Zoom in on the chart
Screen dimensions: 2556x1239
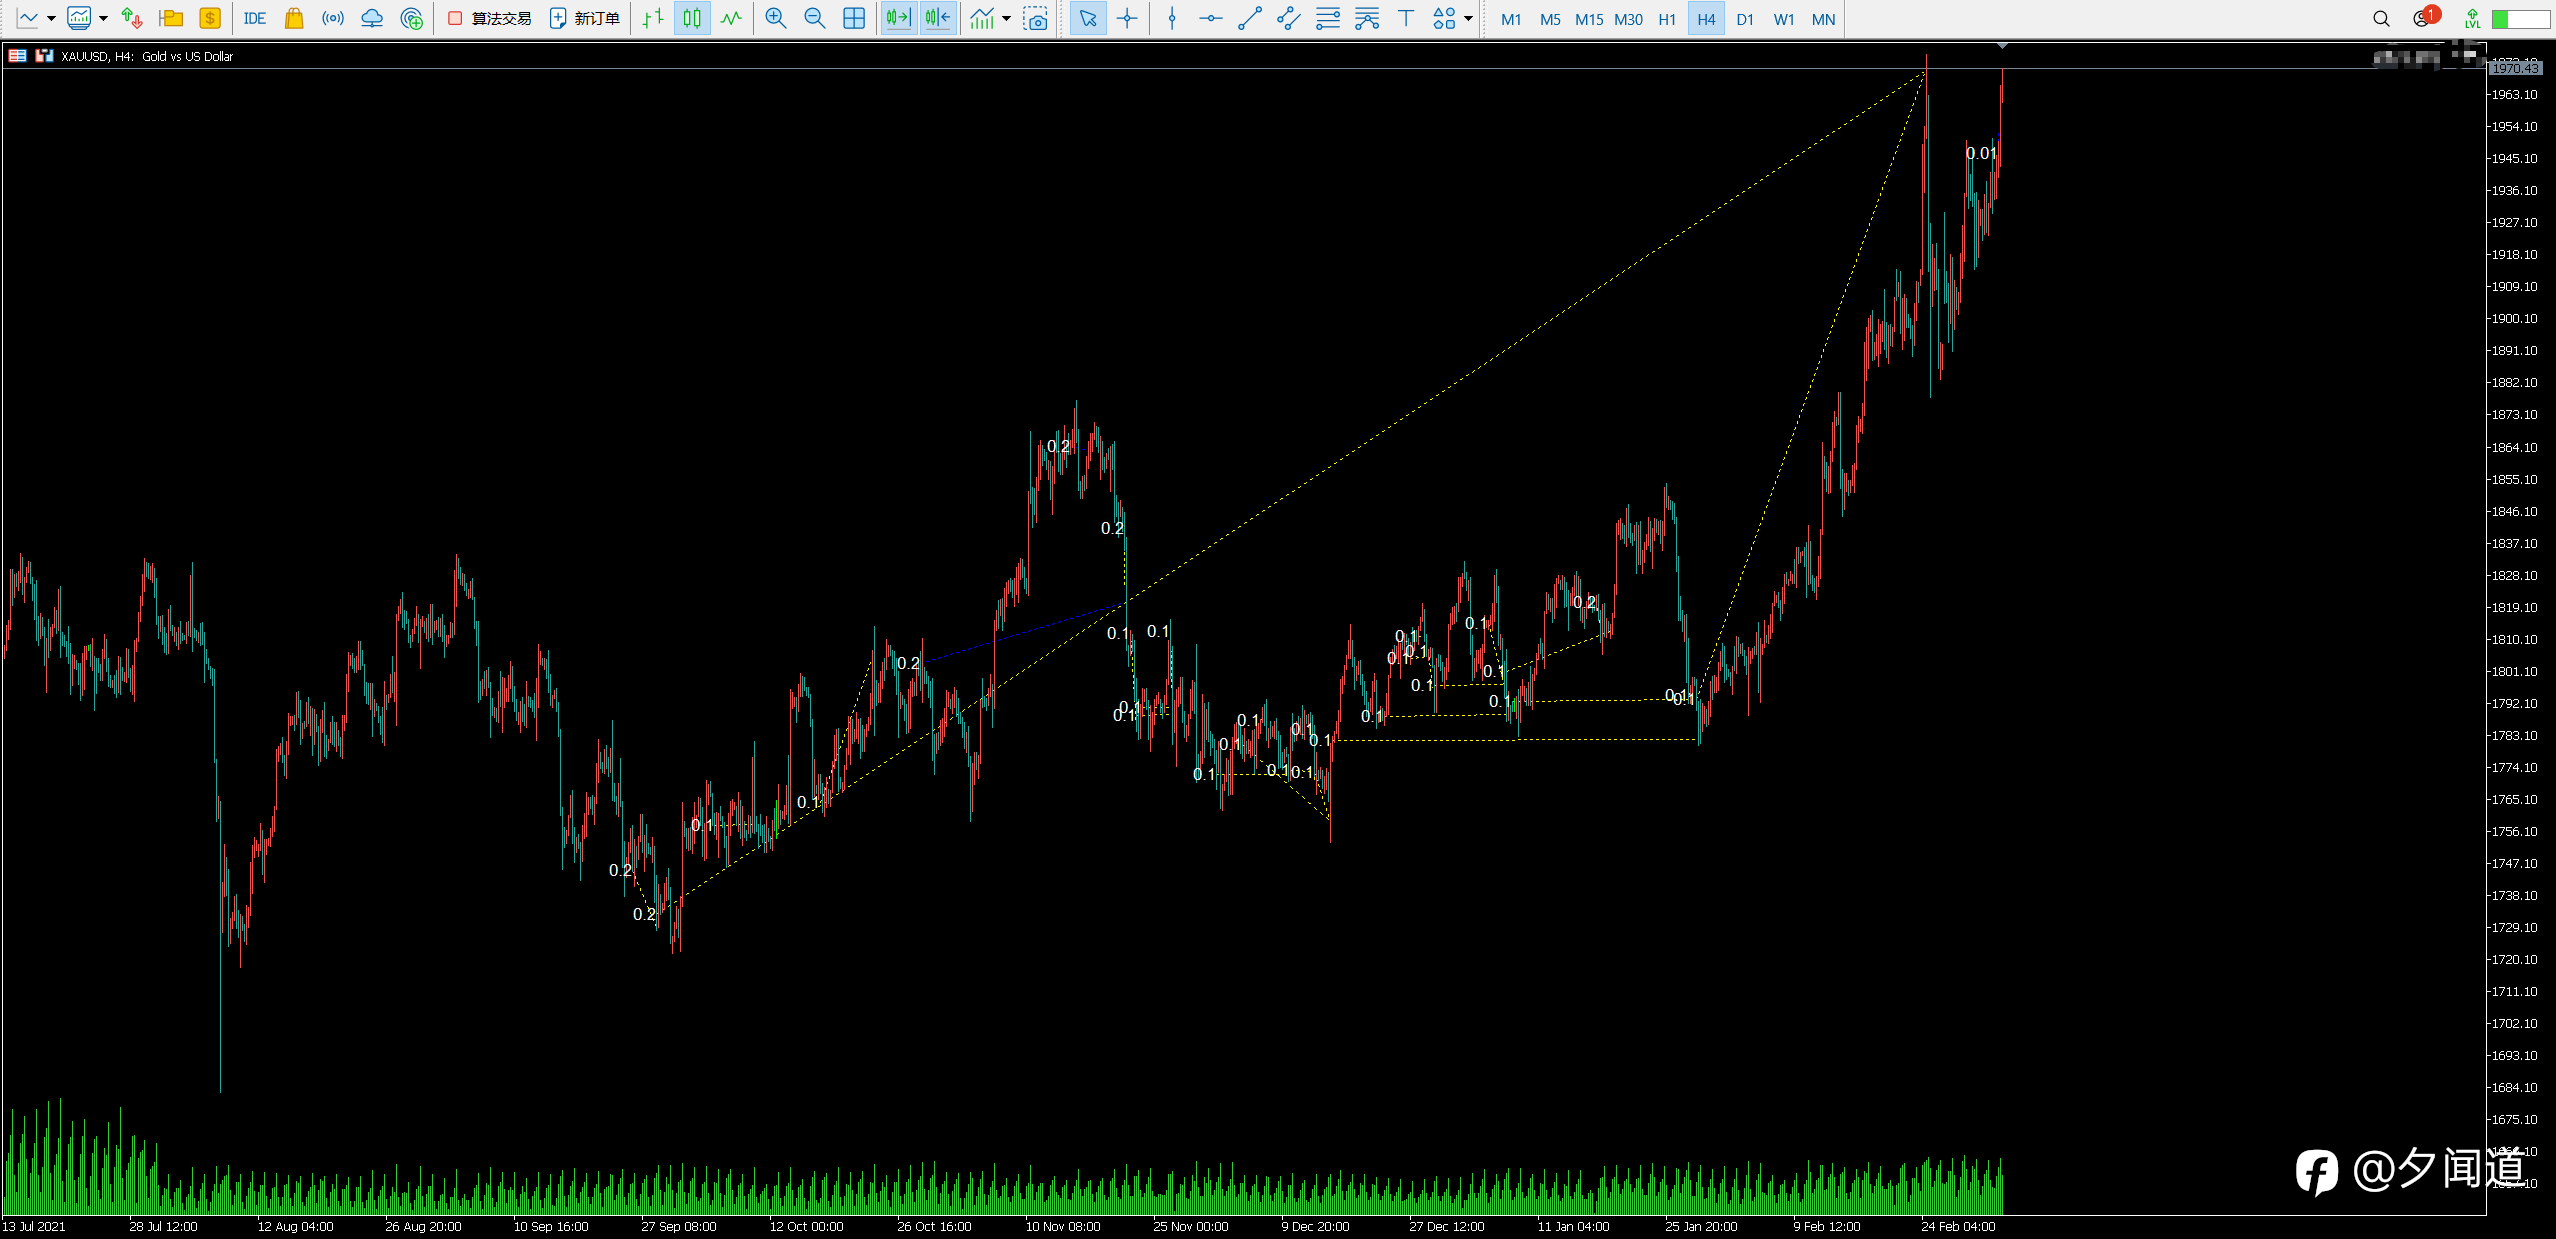point(775,19)
